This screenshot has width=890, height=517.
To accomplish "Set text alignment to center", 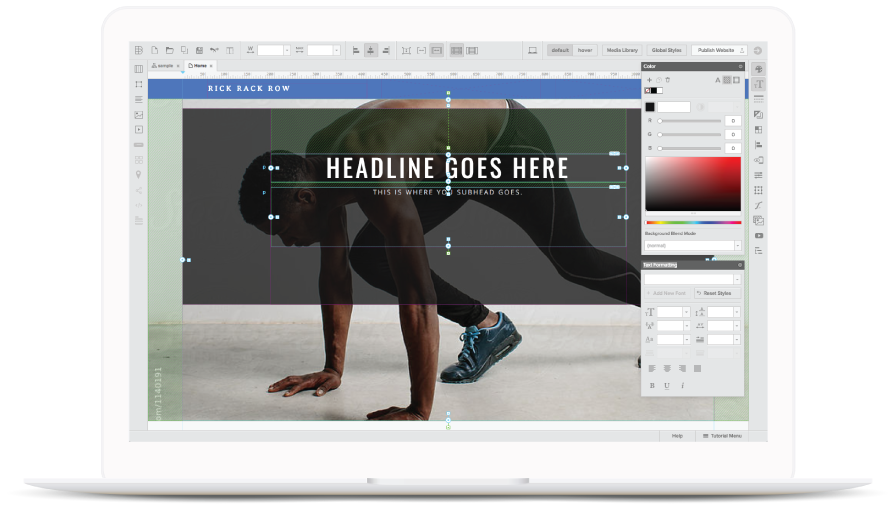I will point(667,368).
